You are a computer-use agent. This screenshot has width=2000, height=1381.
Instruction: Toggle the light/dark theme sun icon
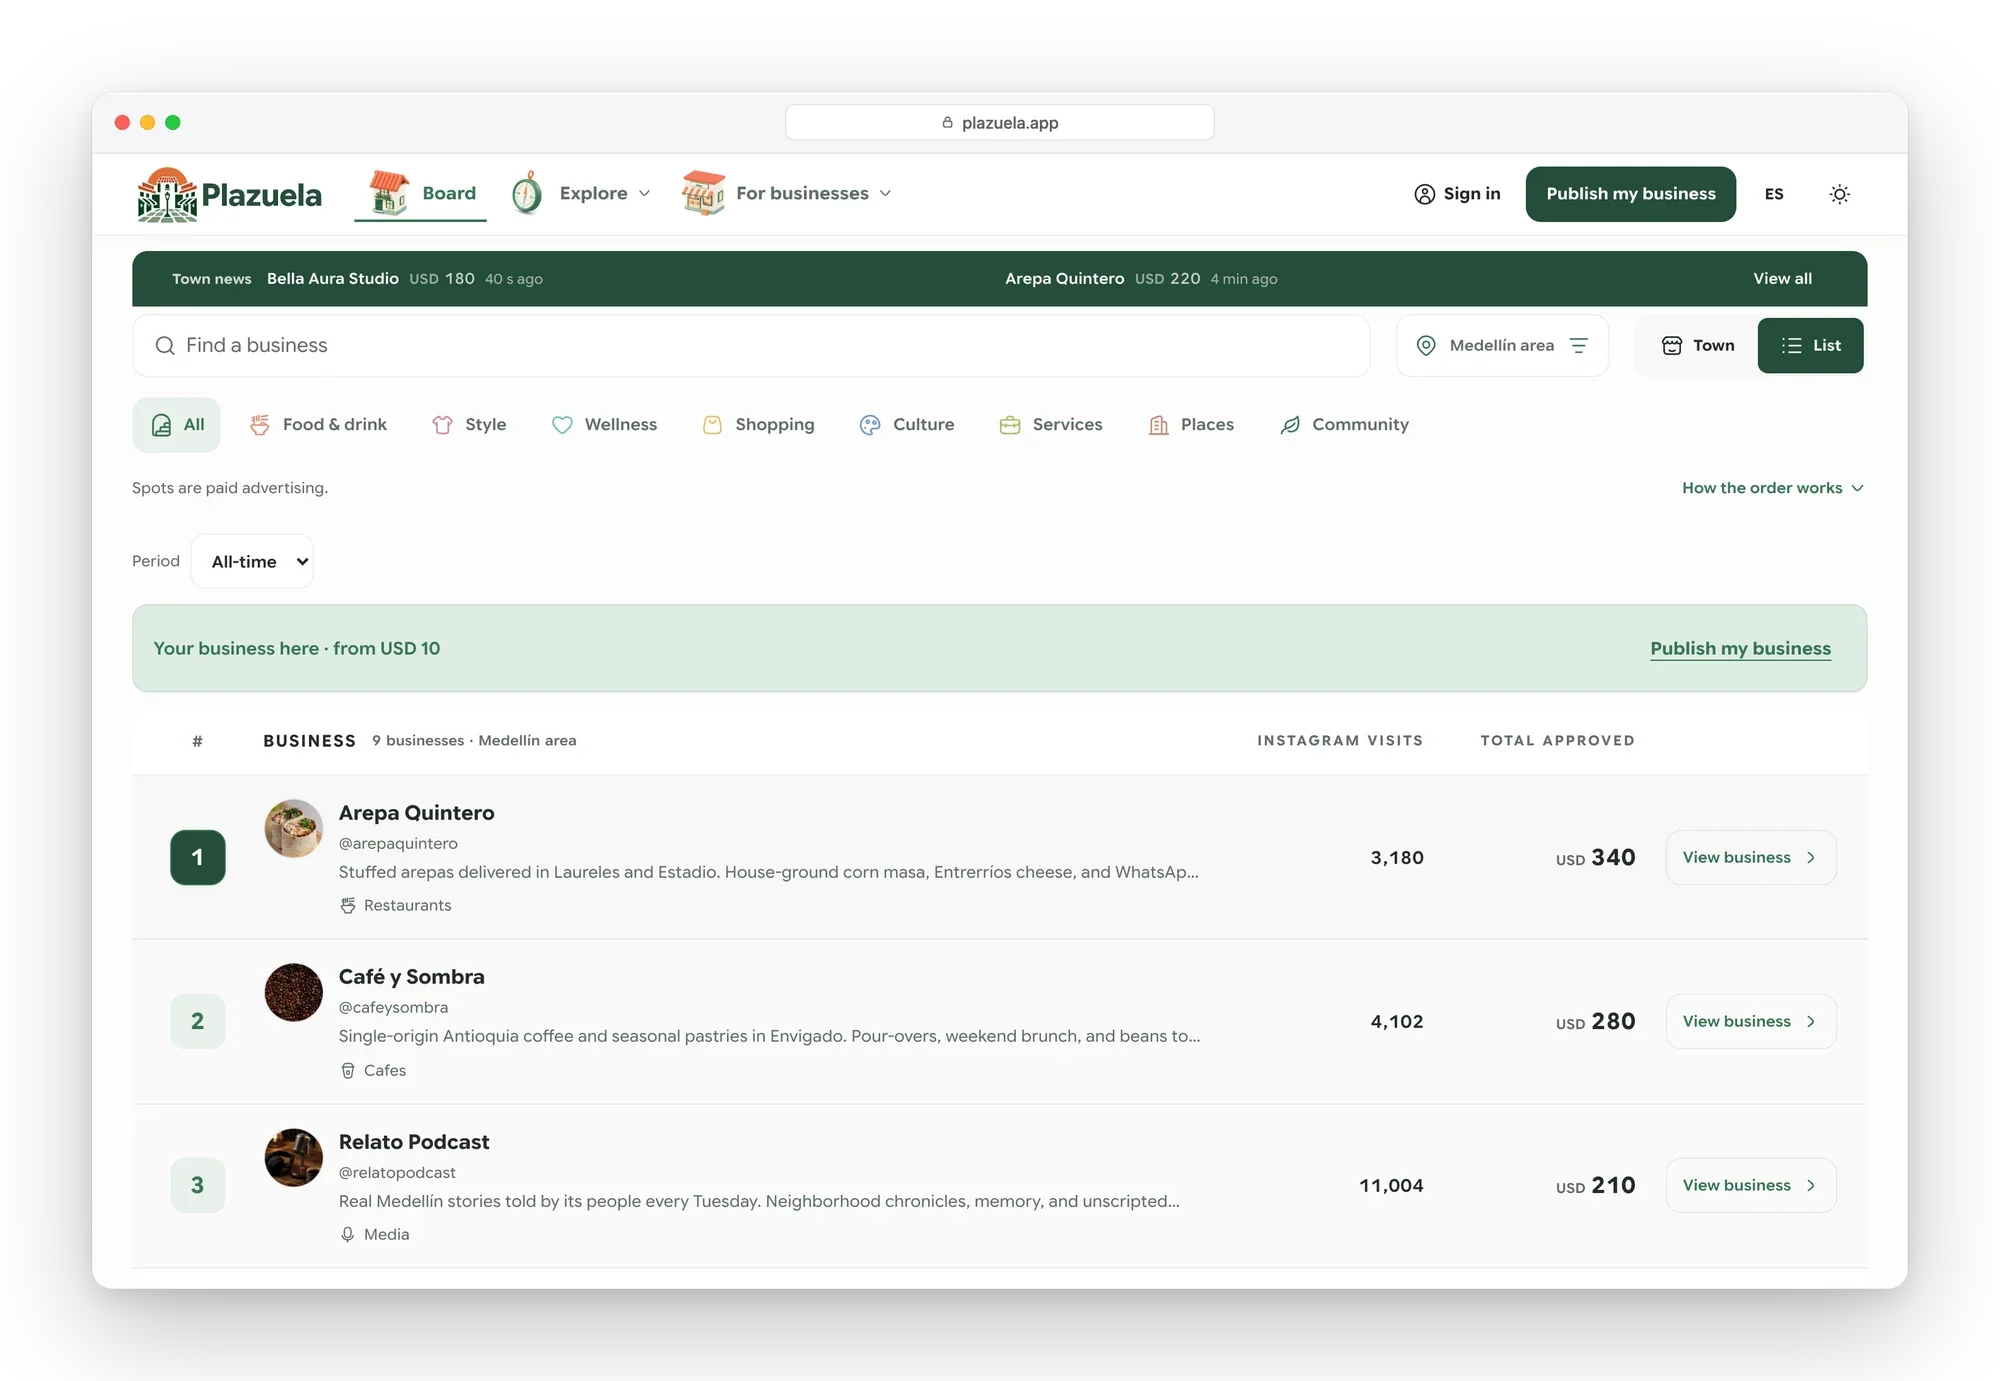coord(1839,194)
